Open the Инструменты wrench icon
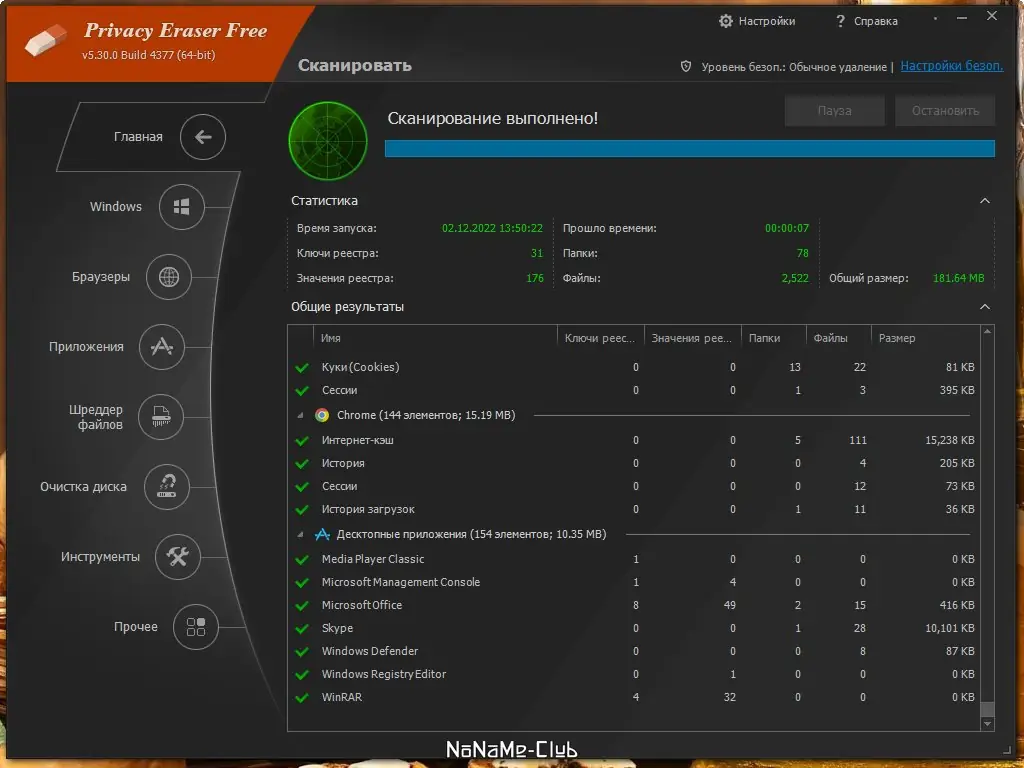 coord(178,556)
